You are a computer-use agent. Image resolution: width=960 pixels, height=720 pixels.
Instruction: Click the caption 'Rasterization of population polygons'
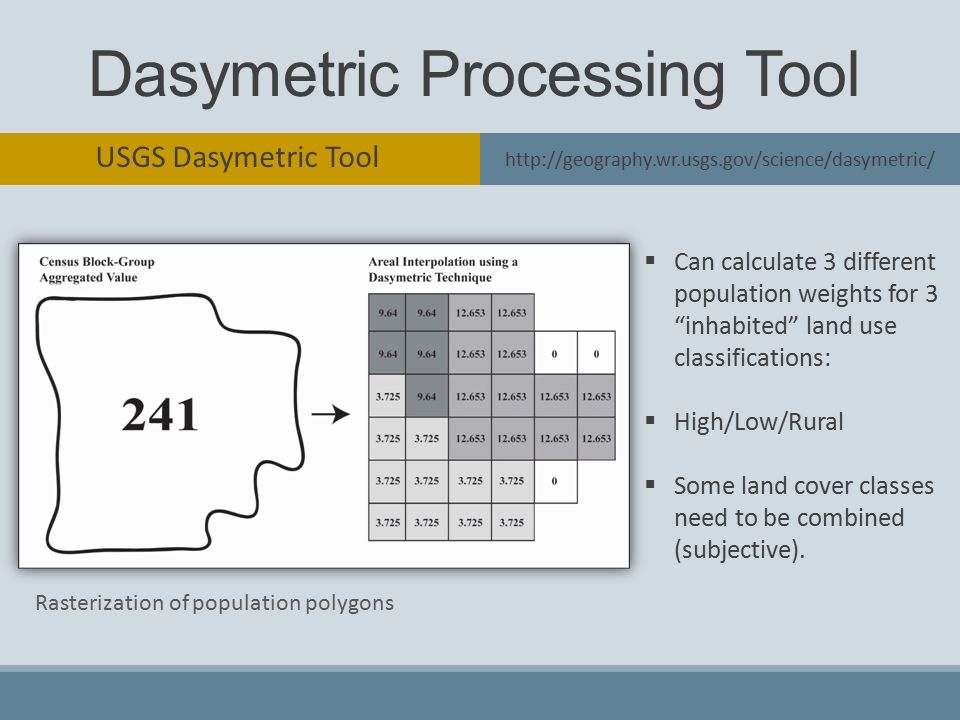coord(214,603)
